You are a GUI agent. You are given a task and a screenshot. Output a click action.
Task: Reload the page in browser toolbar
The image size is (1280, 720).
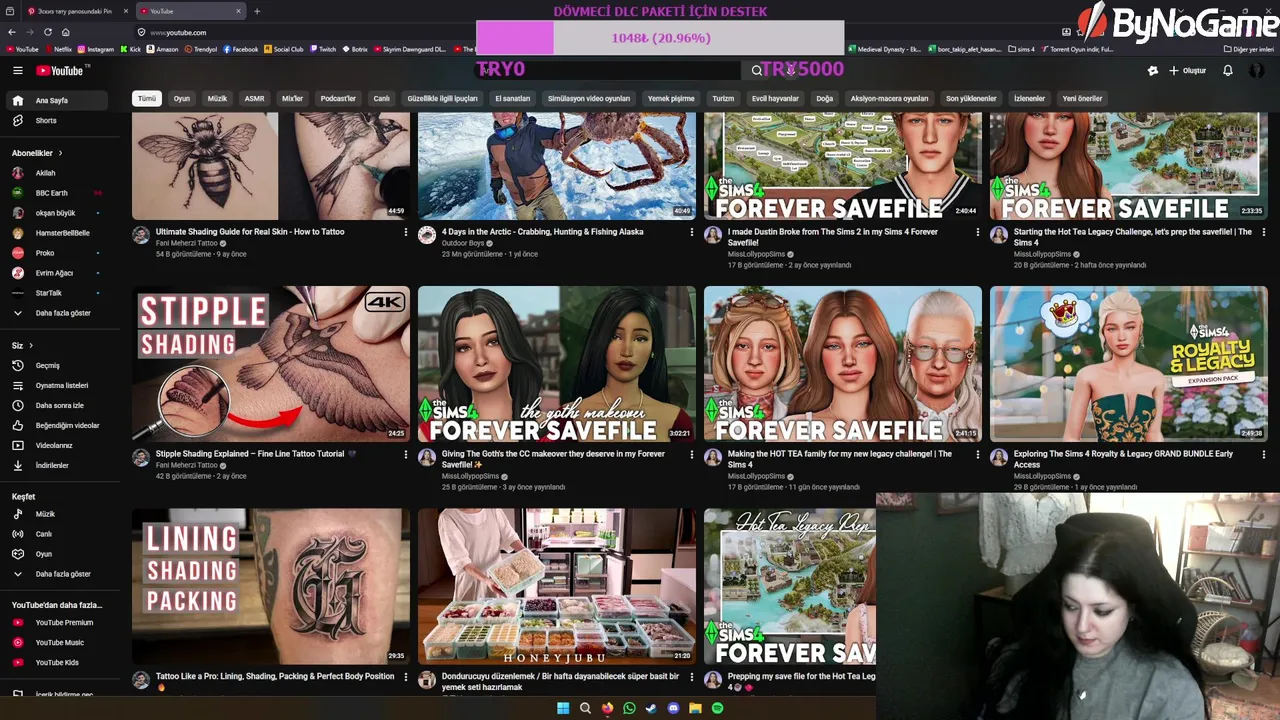(47, 32)
